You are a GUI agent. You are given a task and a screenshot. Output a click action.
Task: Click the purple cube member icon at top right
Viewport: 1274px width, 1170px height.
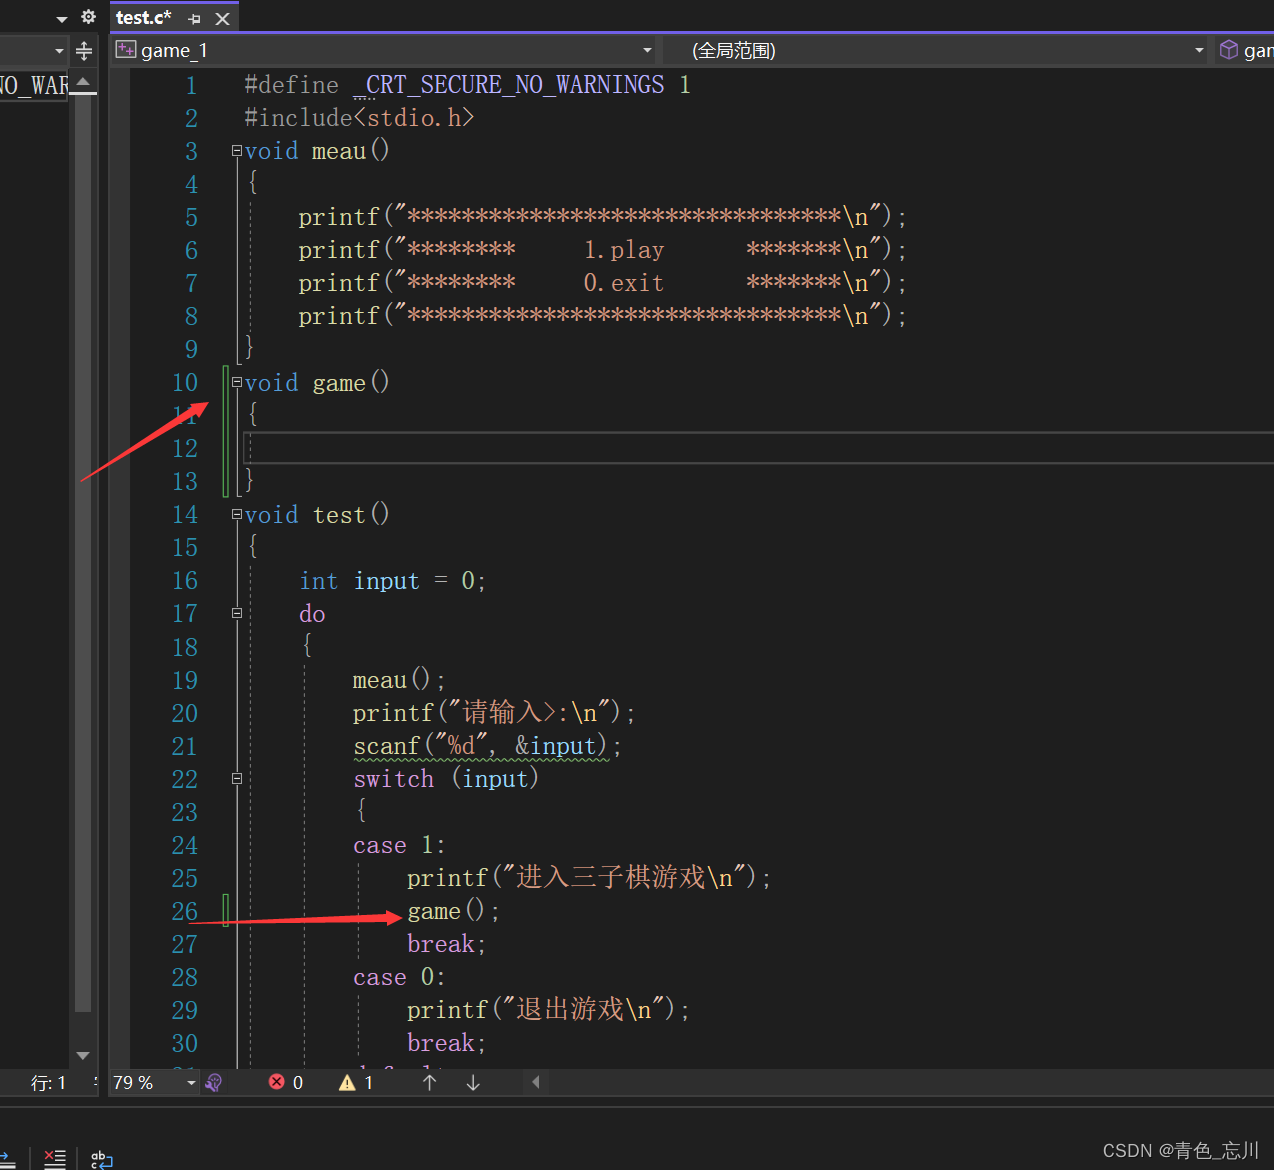[x=1229, y=50]
